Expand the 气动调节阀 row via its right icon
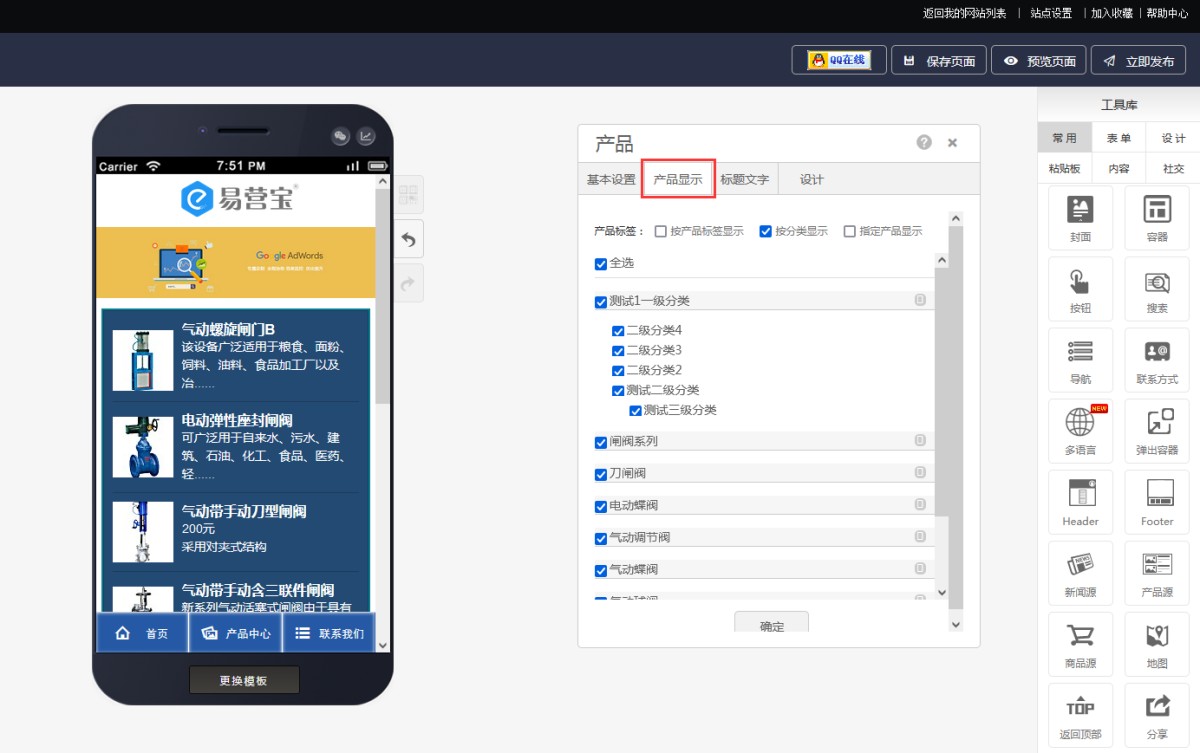The image size is (1200, 753). (920, 536)
